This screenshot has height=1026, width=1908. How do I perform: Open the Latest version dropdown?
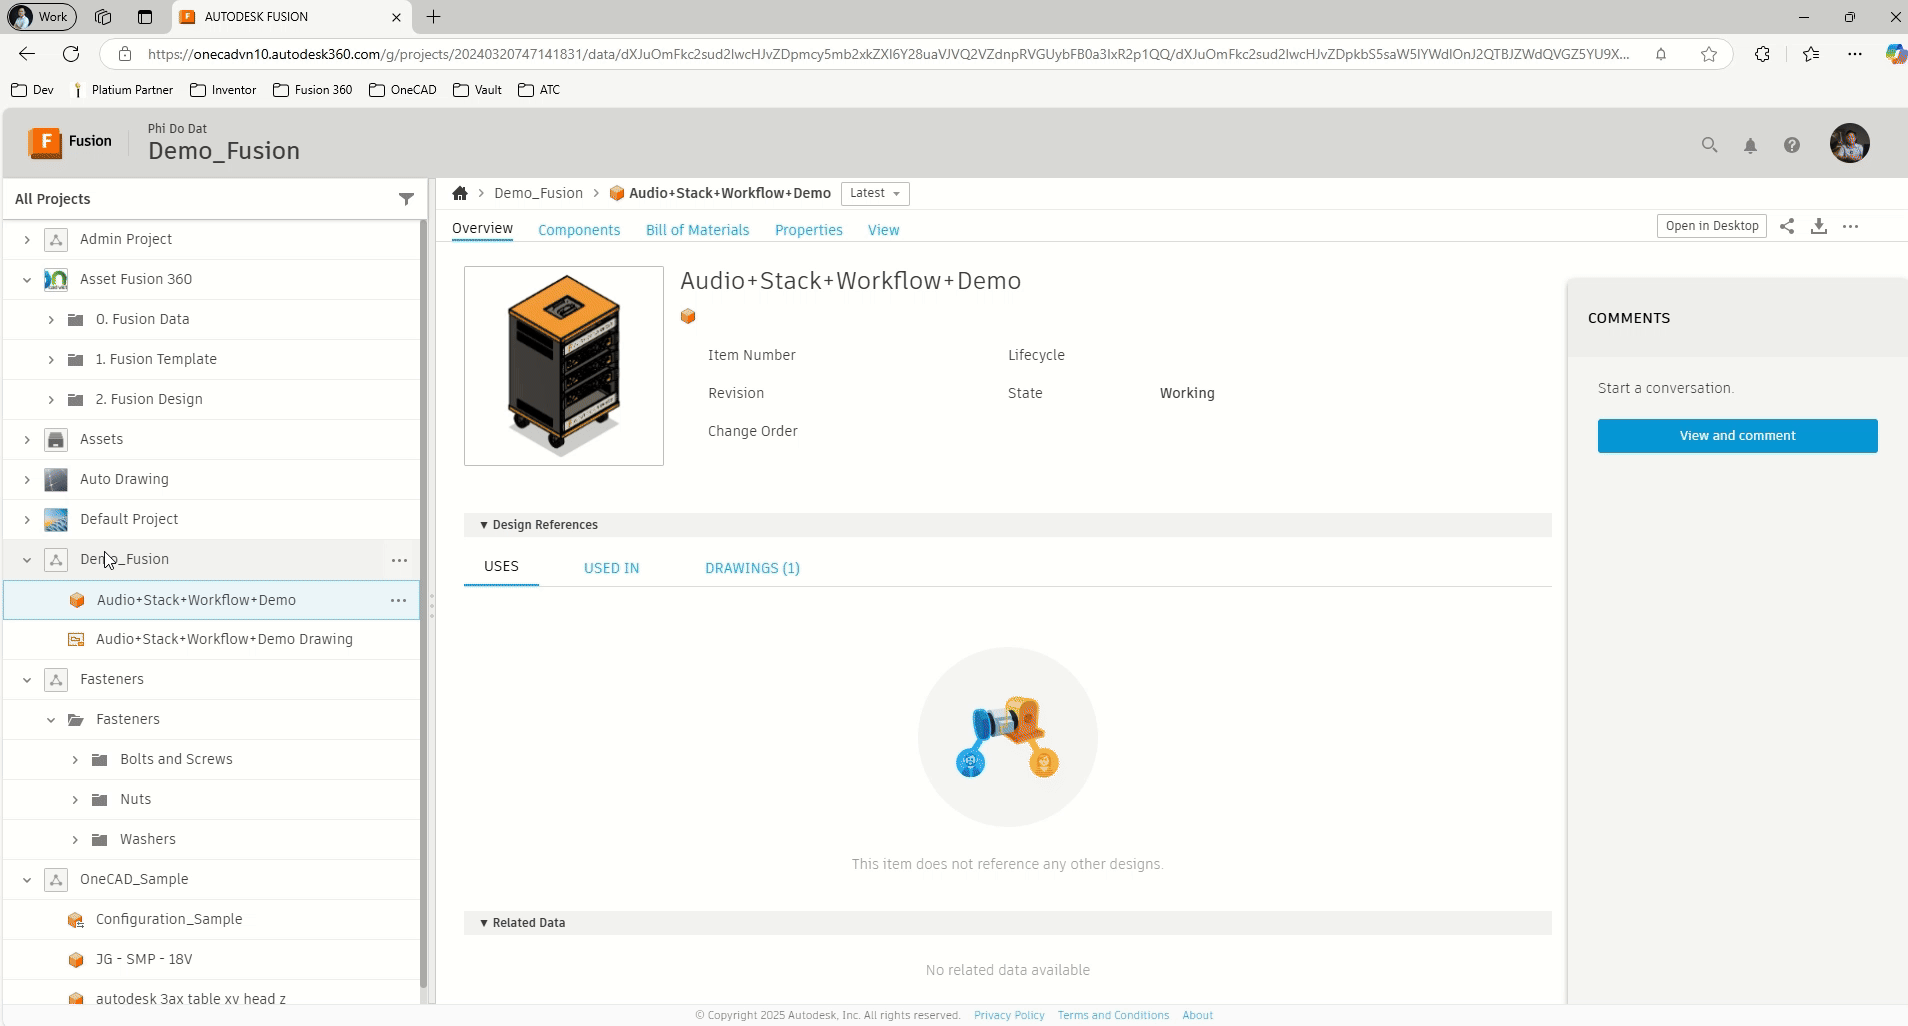[875, 193]
